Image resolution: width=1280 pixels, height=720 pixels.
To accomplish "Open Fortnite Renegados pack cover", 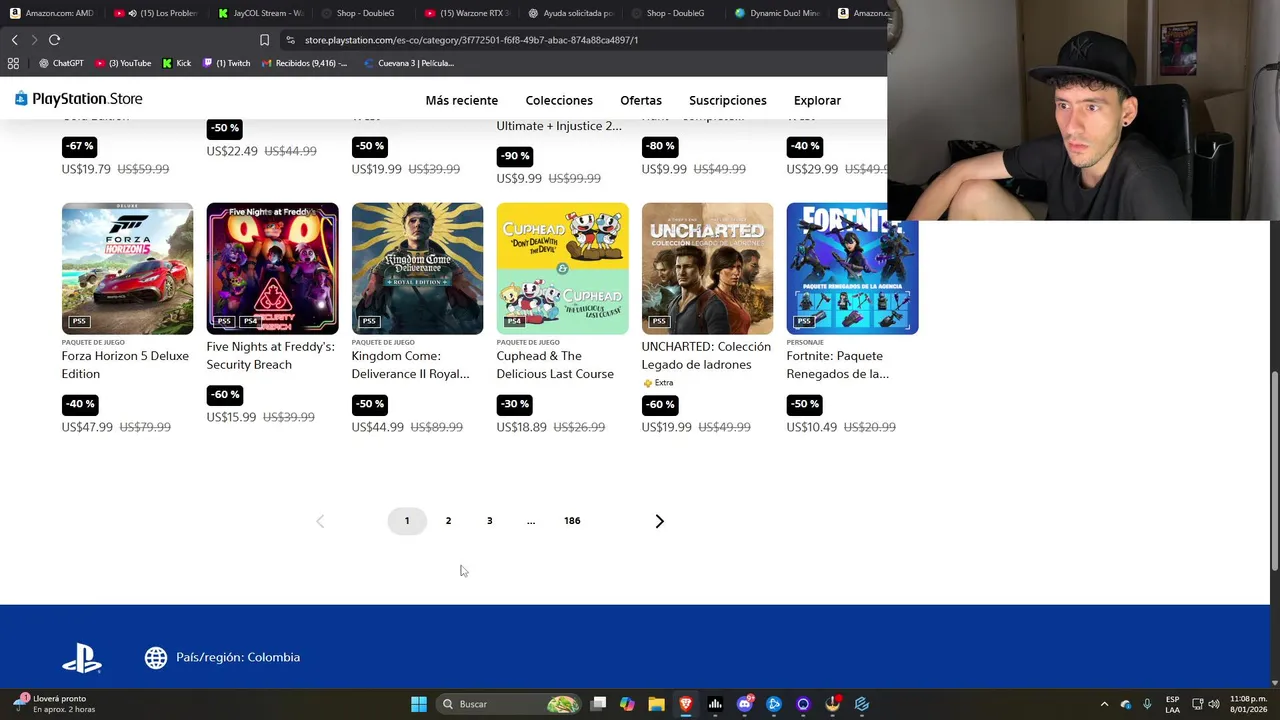I will (x=852, y=268).
